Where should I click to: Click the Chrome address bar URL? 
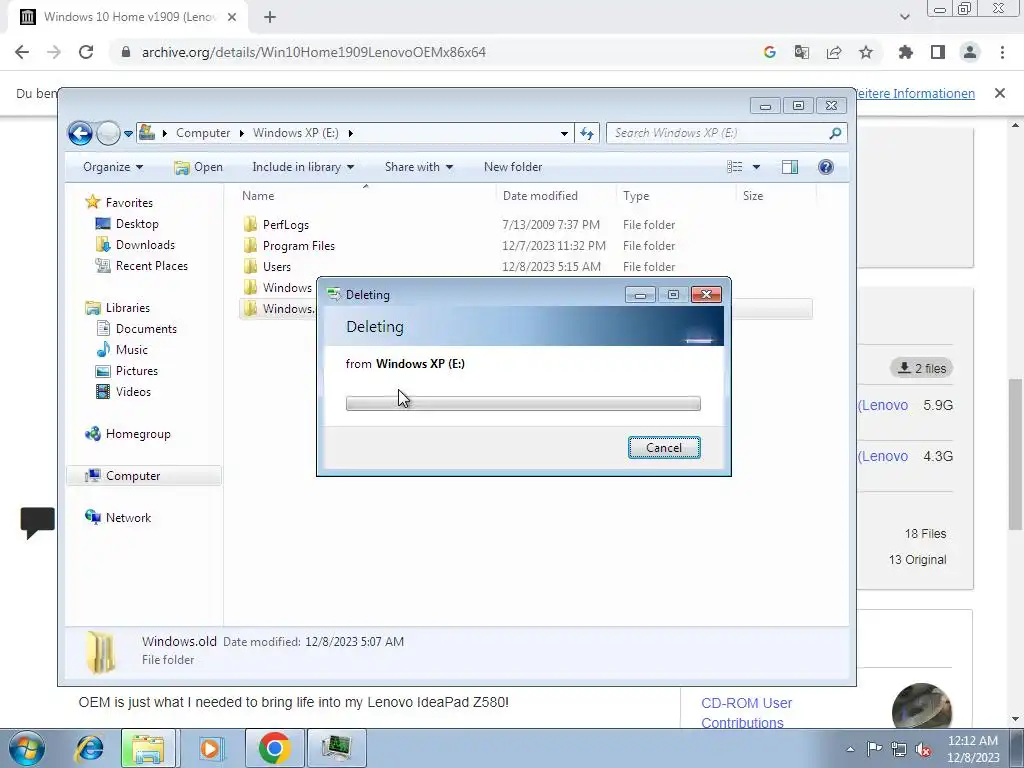[313, 52]
